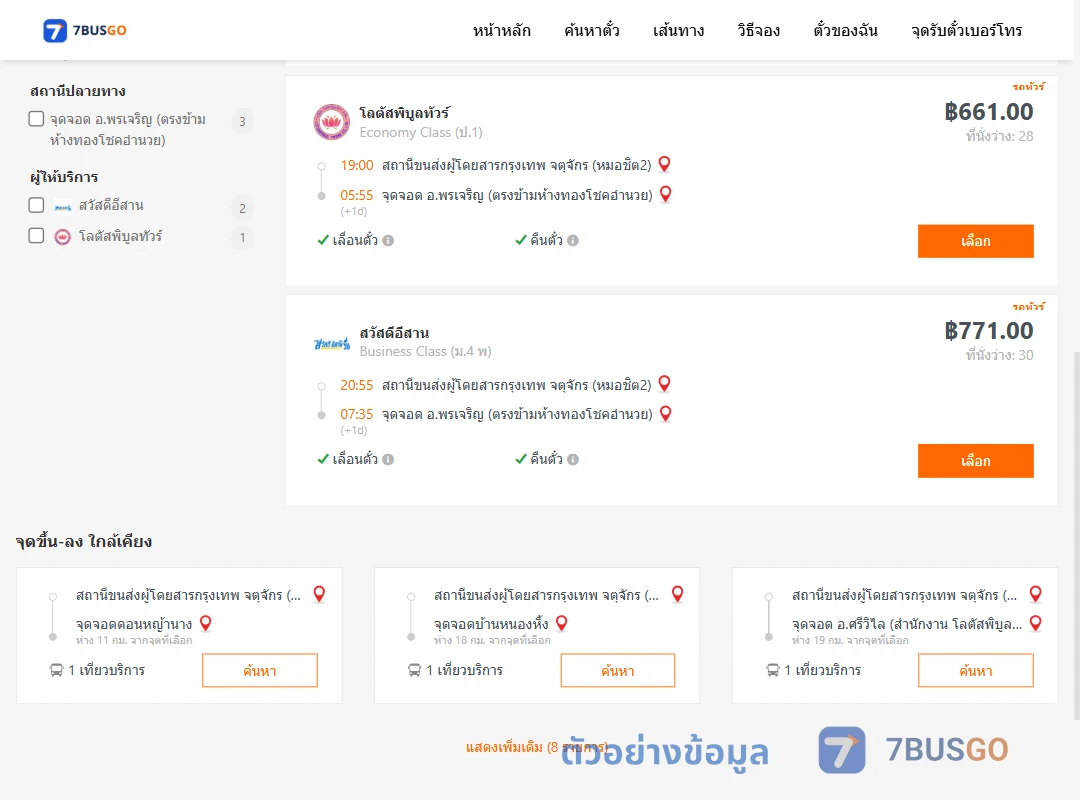The height and width of the screenshot is (800, 1080).
Task: Click bus icon in อ.ศรีวิไล card
Action: [772, 670]
